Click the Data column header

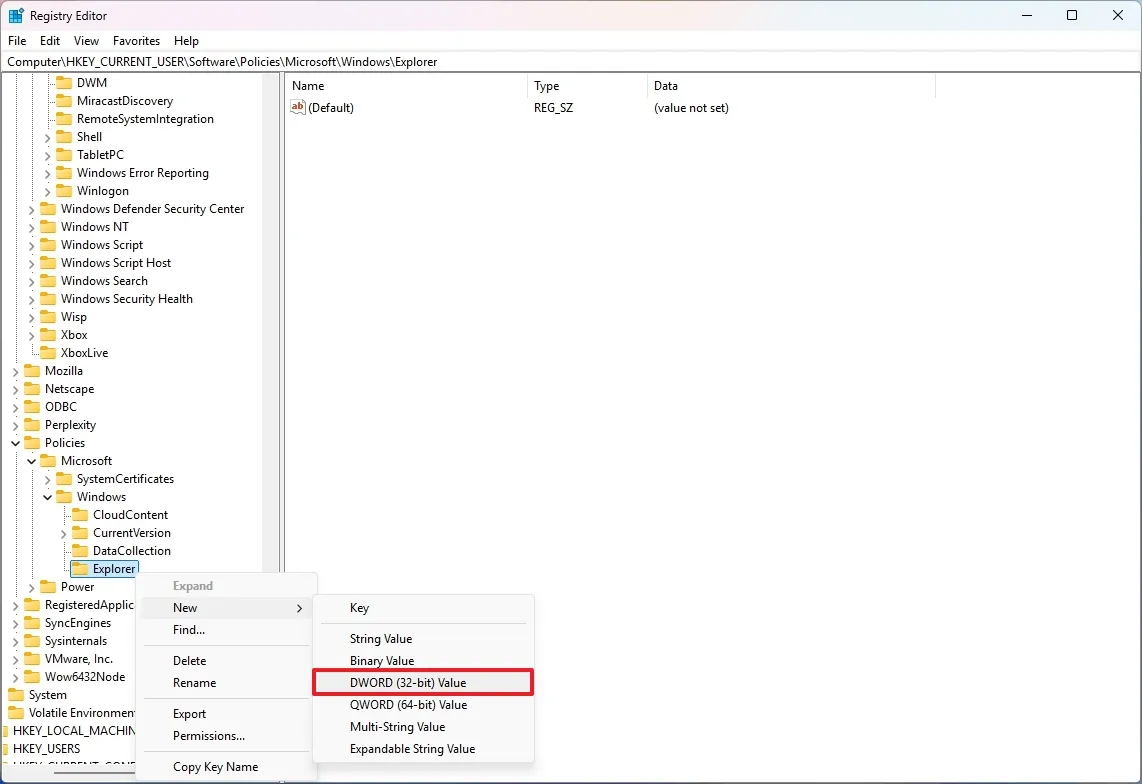pos(665,86)
